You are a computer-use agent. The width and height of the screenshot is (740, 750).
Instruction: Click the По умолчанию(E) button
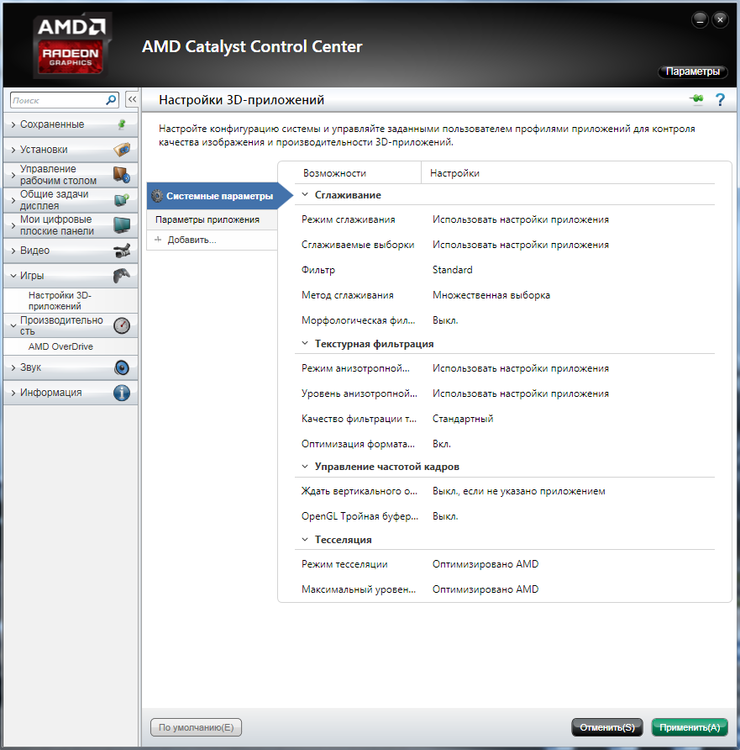coord(196,727)
